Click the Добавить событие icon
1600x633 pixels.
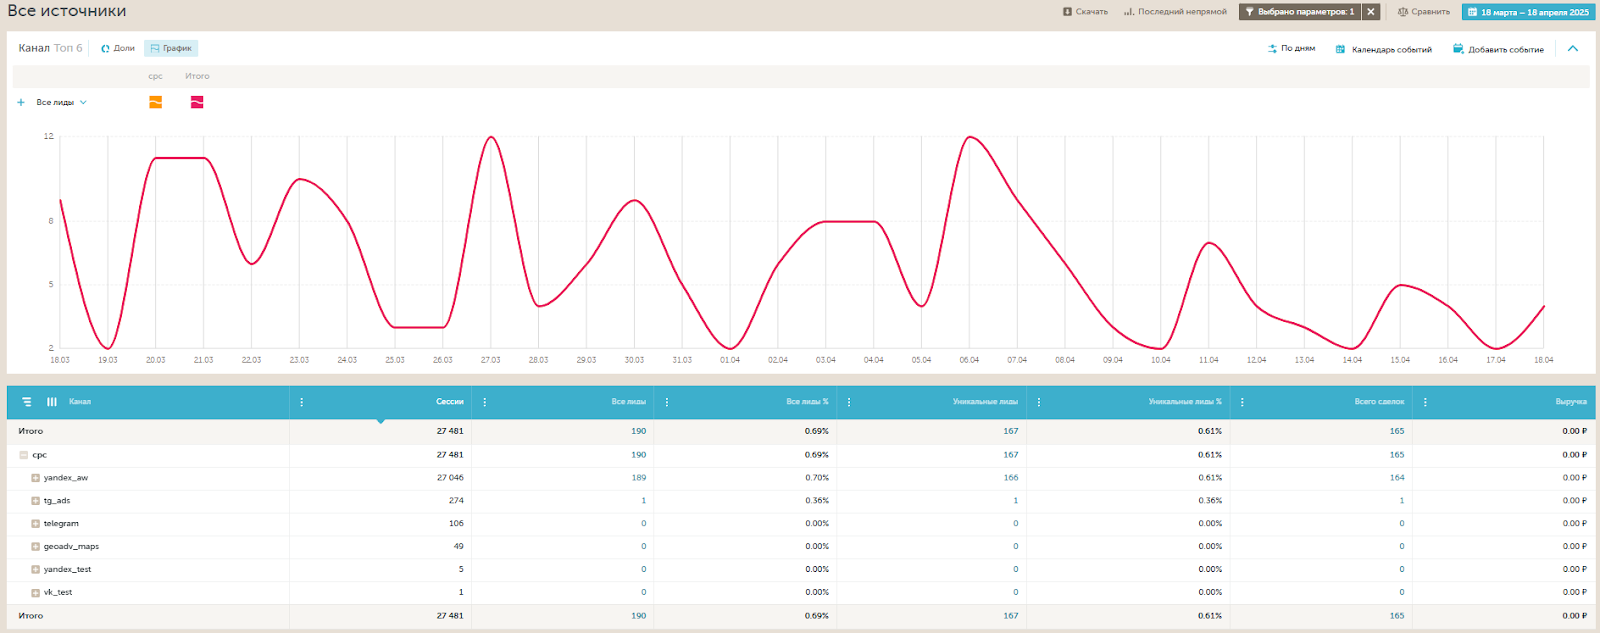point(1458,49)
